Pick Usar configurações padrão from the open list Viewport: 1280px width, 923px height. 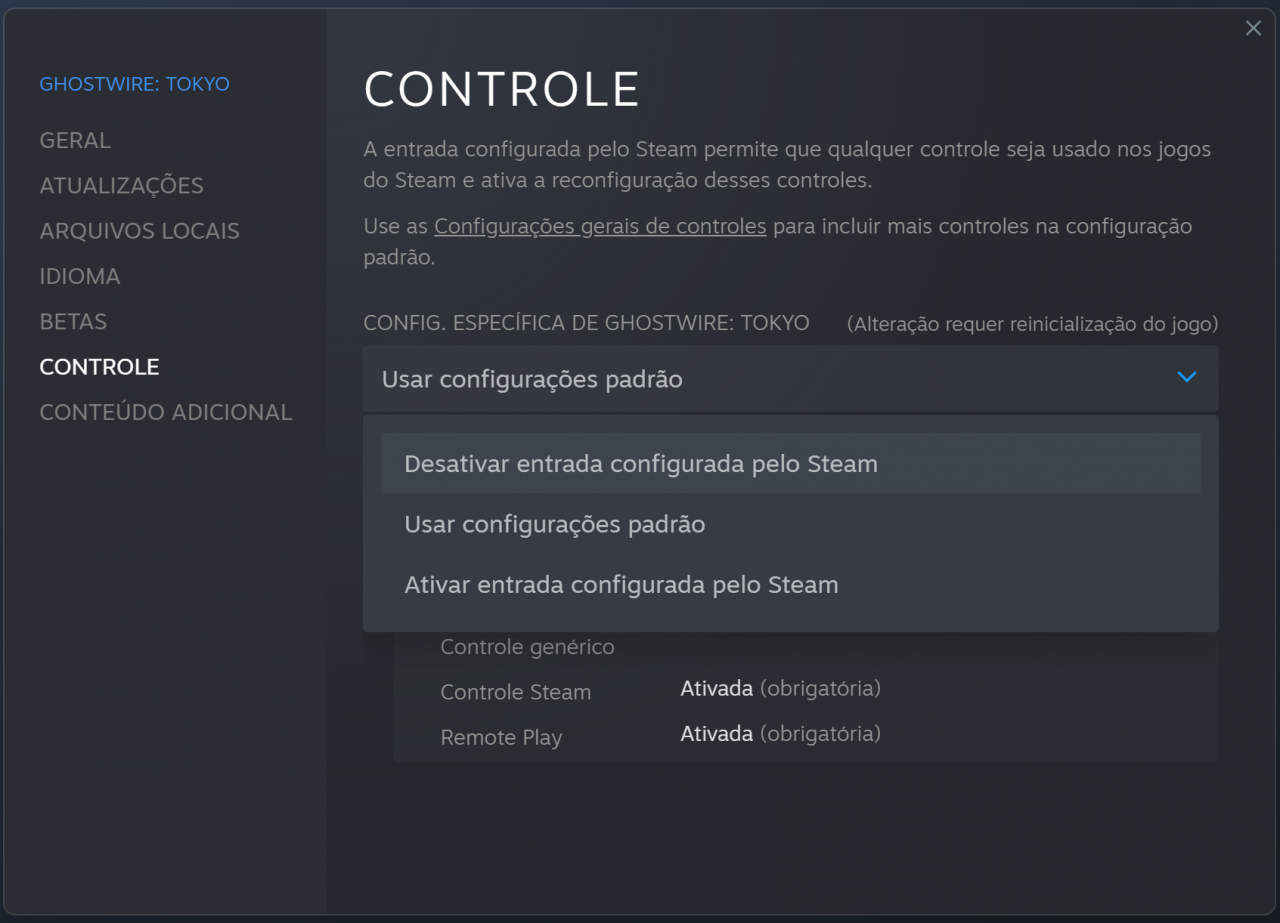pos(555,525)
